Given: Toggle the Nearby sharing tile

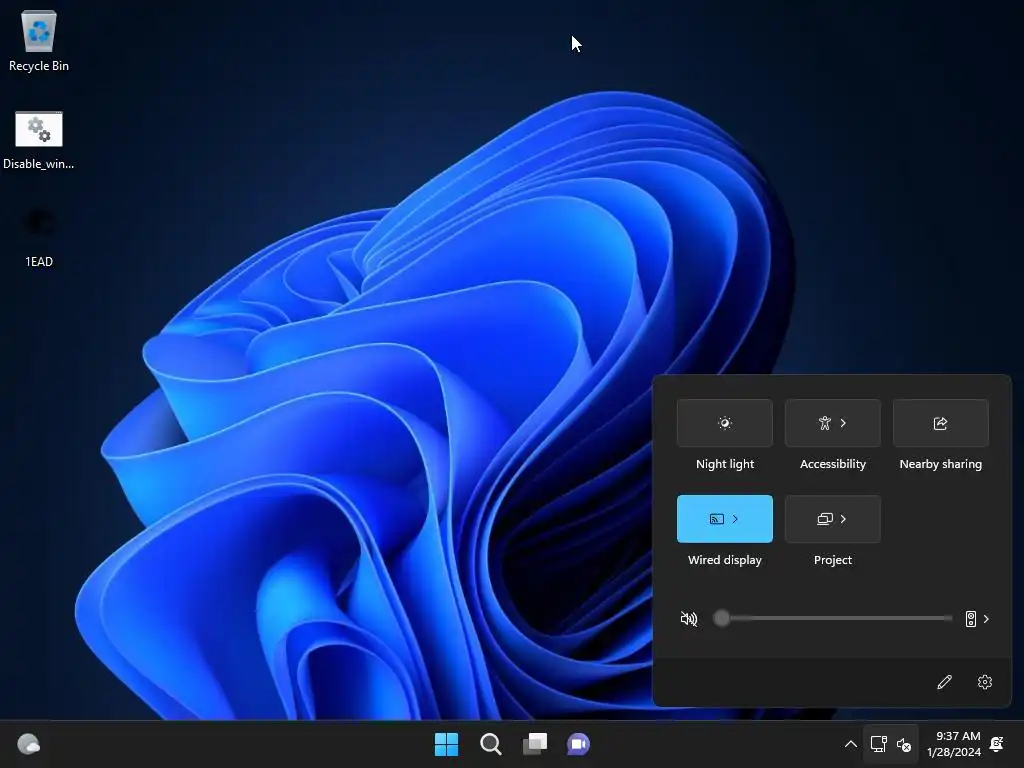Looking at the screenshot, I should tap(940, 423).
